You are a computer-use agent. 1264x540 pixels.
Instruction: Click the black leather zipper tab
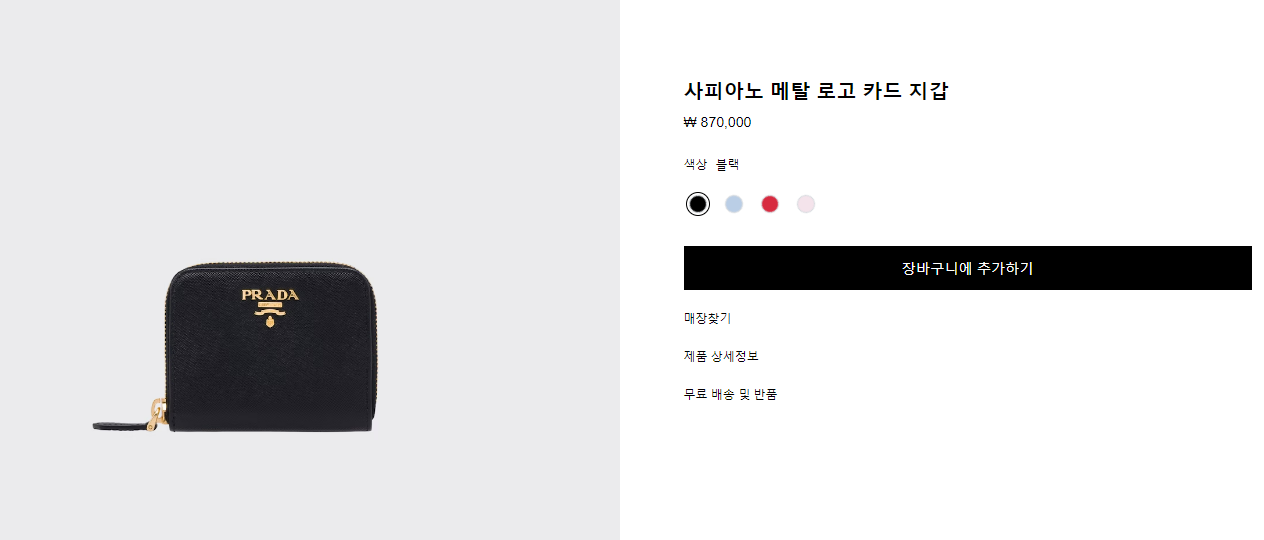point(120,426)
